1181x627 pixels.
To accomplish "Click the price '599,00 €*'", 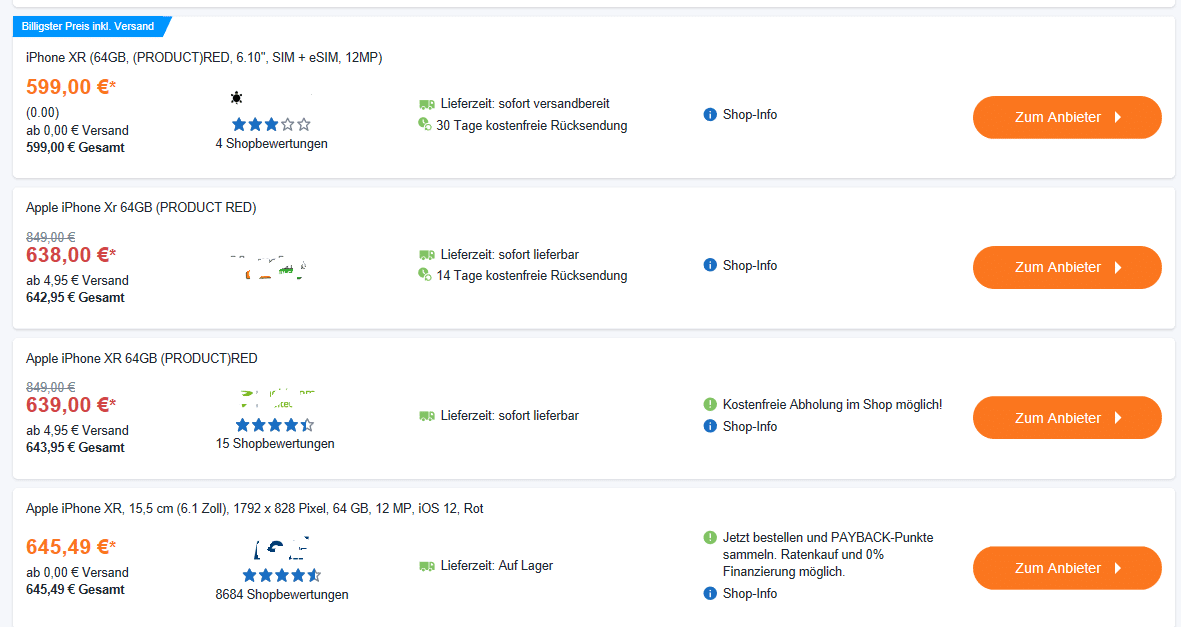I will (x=71, y=87).
